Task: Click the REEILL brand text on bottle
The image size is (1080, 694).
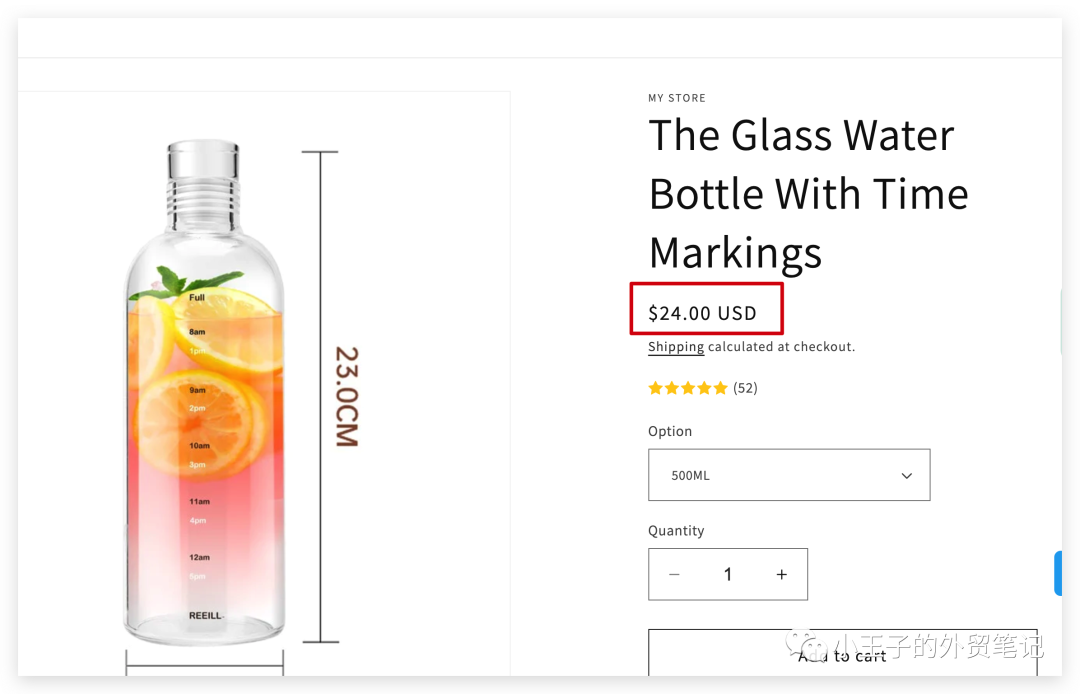Action: (x=205, y=616)
